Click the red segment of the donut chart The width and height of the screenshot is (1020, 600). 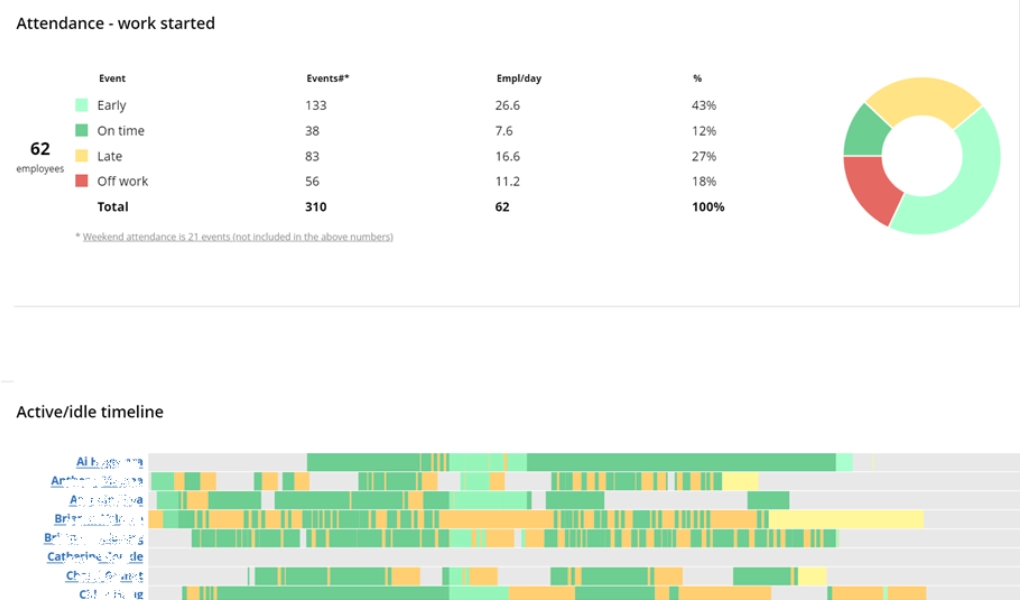click(866, 190)
